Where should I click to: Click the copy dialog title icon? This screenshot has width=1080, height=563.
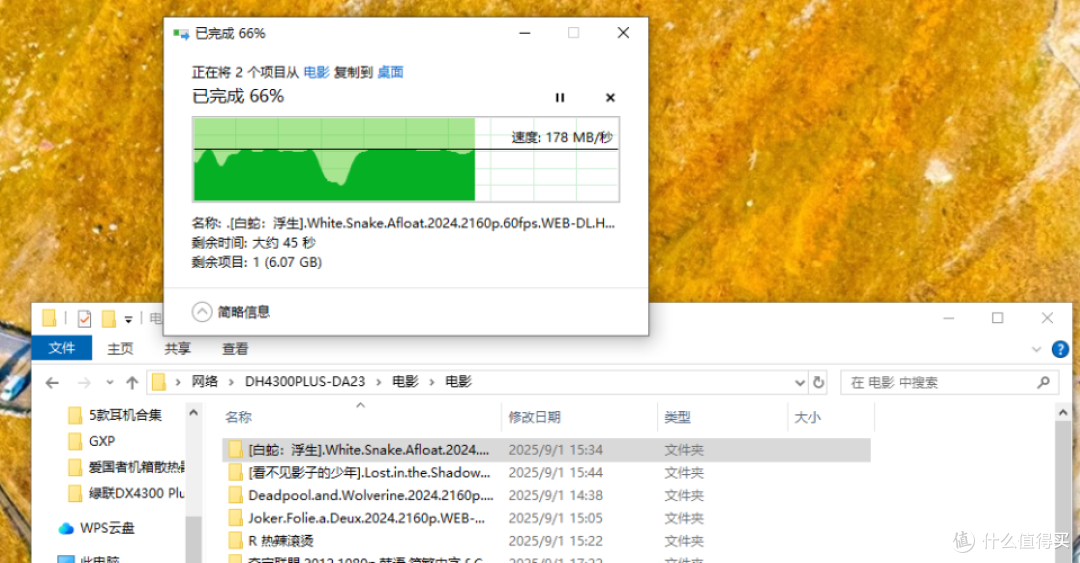click(x=181, y=33)
